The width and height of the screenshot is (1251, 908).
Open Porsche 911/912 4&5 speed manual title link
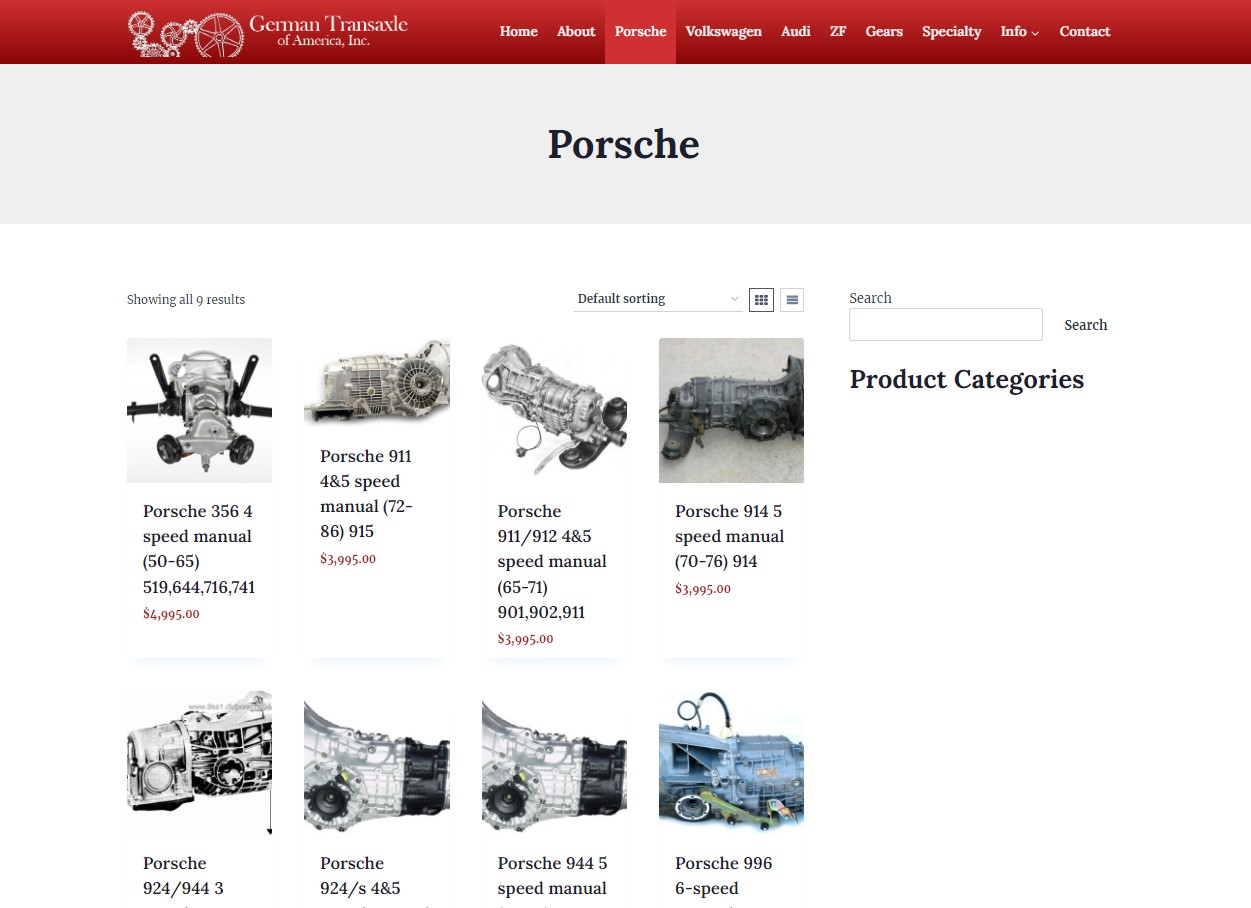[x=552, y=561]
